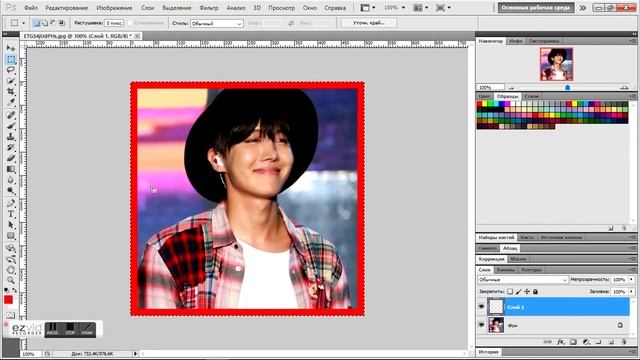640x360 pixels.
Task: Click the red foreground color swatch
Action: [x=8, y=300]
